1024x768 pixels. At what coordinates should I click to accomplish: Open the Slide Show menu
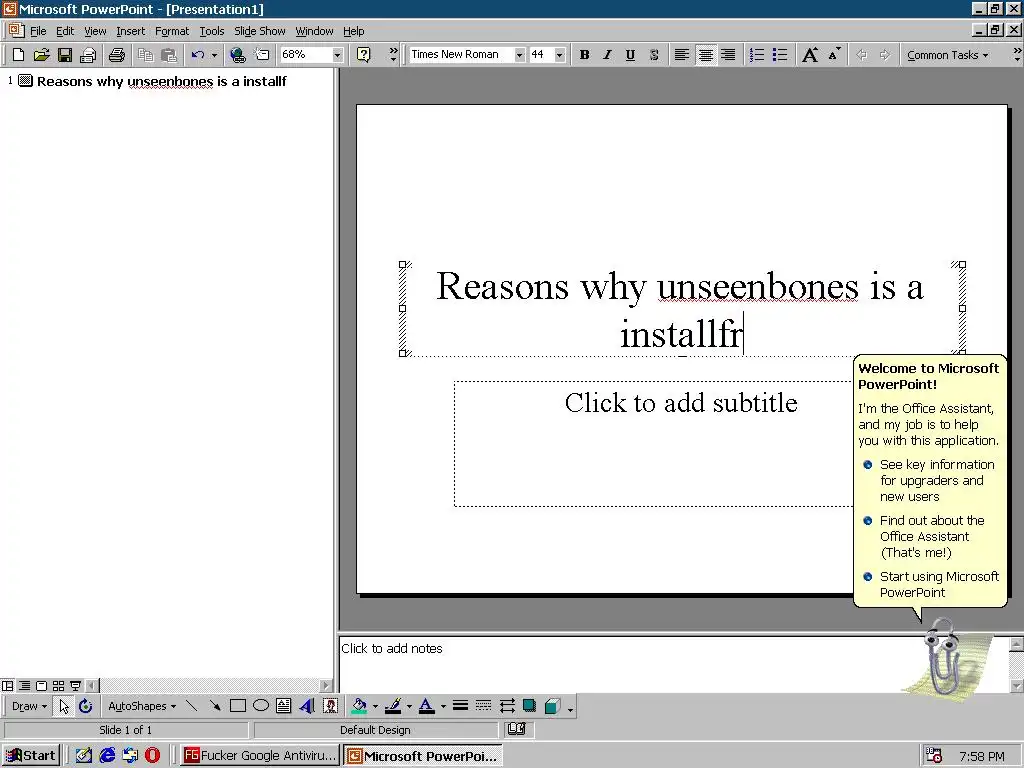(259, 31)
